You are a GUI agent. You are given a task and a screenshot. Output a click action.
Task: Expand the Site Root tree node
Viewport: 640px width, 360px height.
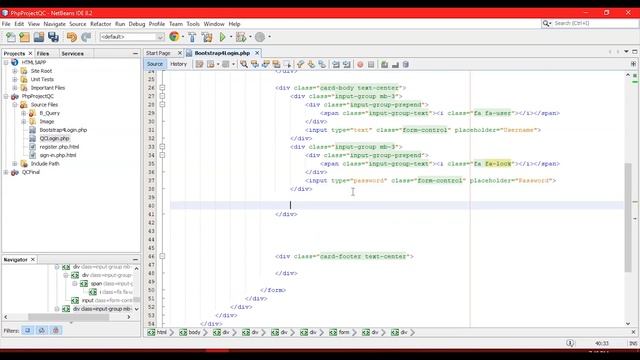pyautogui.click(x=15, y=71)
